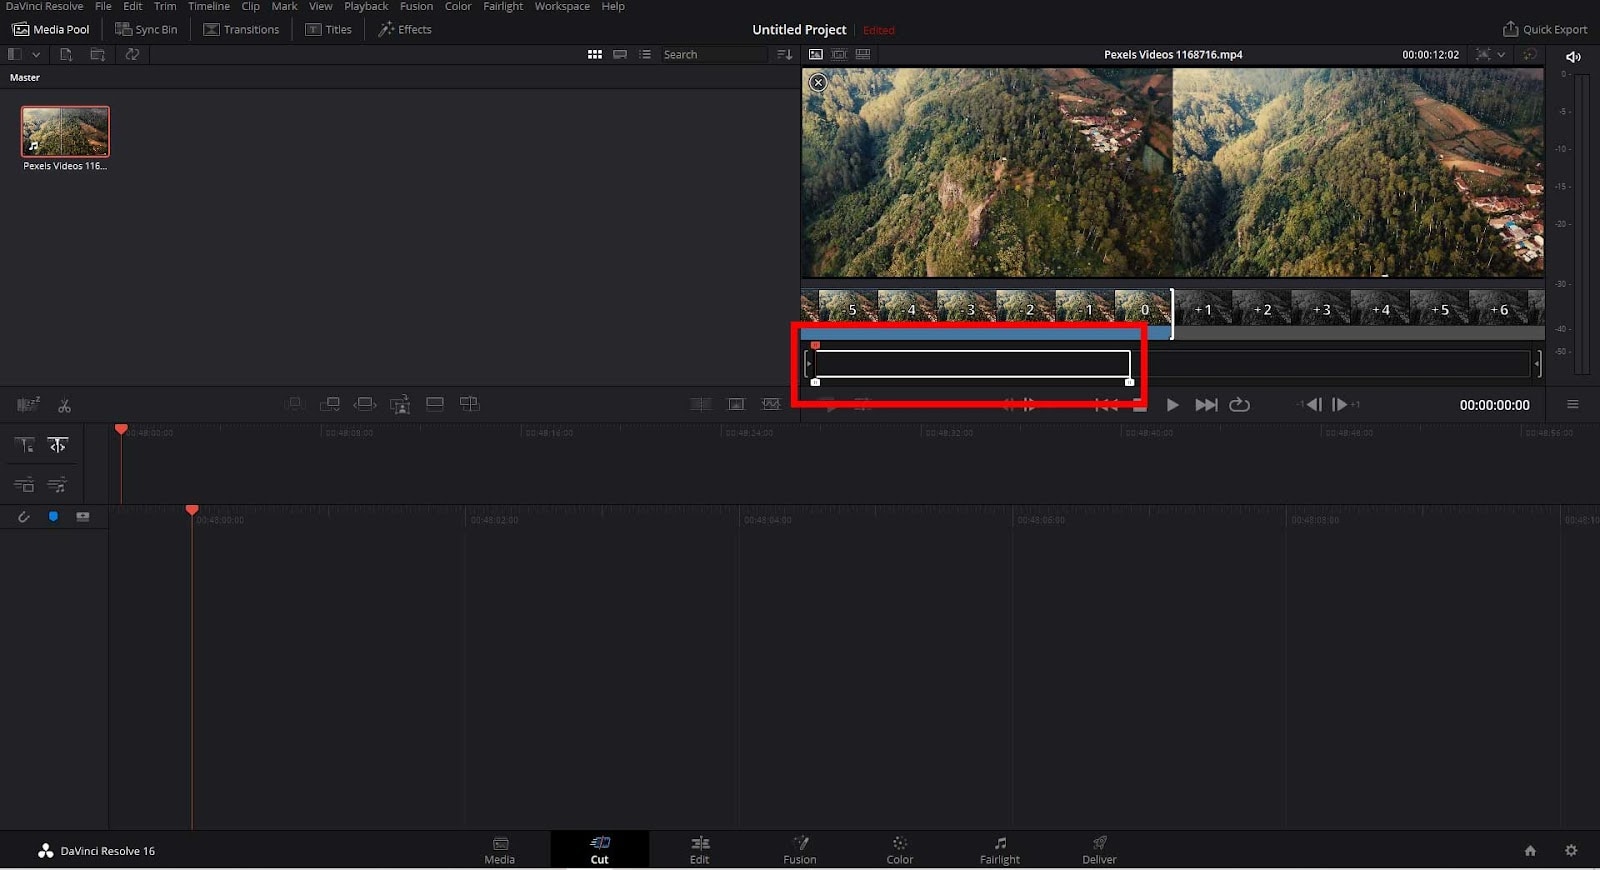1600x870 pixels.
Task: Open the media pool sort order menu
Action: (785, 54)
